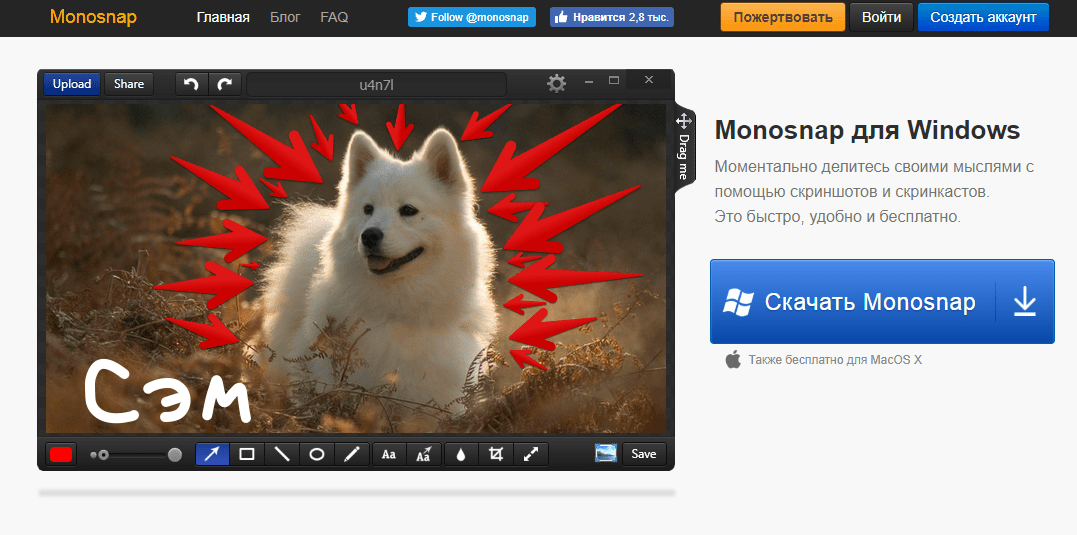This screenshot has width=1077, height=535.
Task: Click the Share button
Action: (x=129, y=84)
